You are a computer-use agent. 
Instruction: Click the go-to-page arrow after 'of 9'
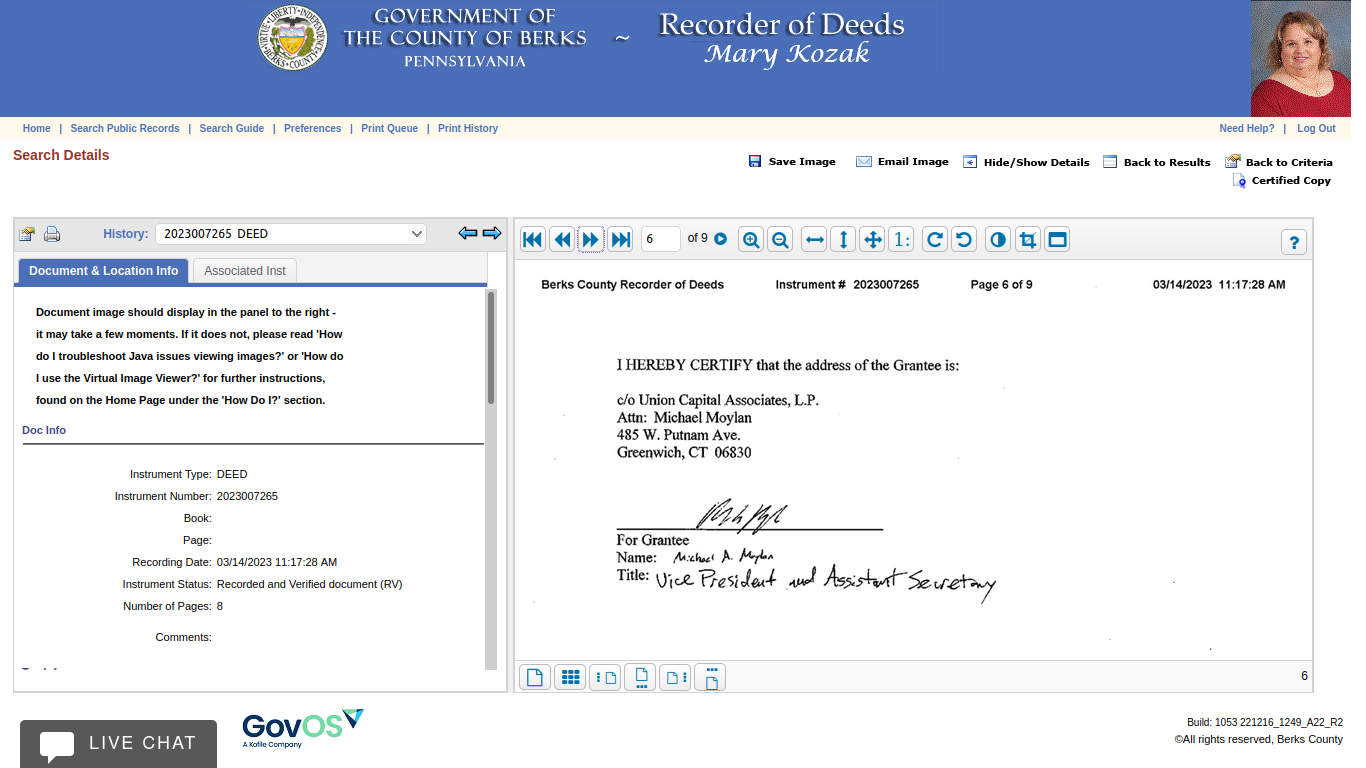[x=720, y=239]
